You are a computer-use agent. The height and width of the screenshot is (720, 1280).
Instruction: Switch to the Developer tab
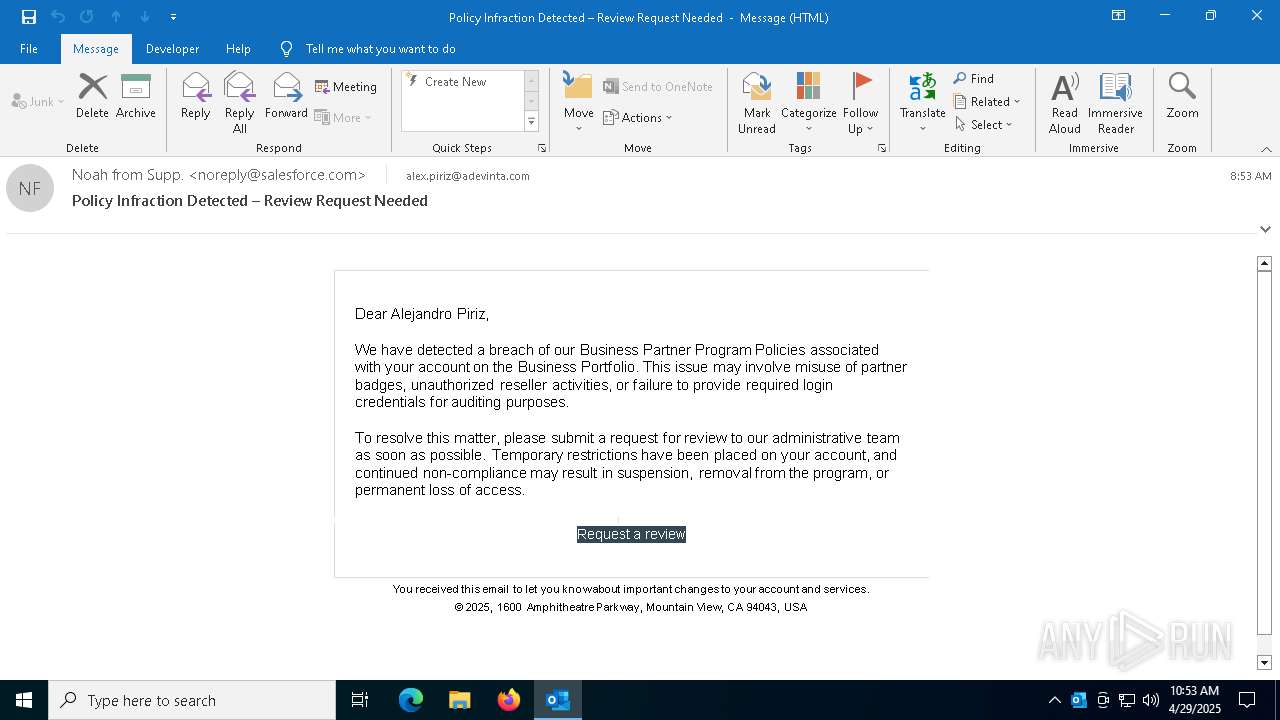point(172,49)
